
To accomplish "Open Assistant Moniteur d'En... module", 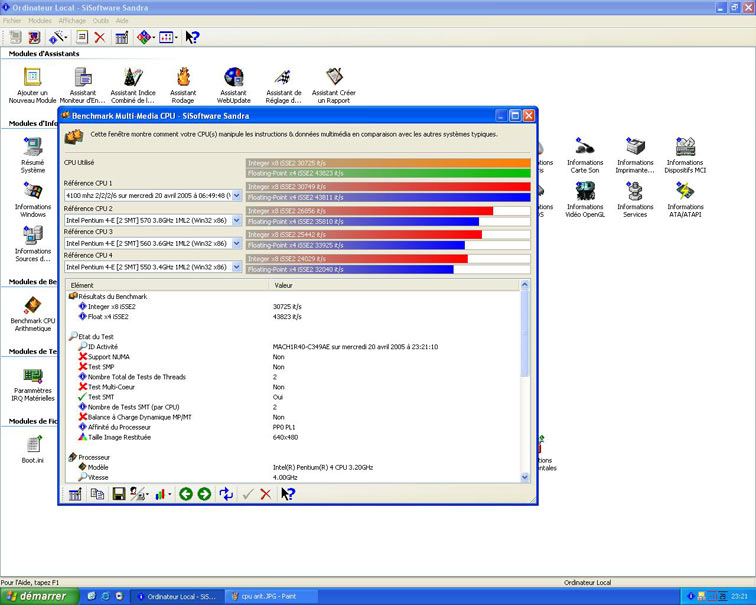I will [82, 85].
